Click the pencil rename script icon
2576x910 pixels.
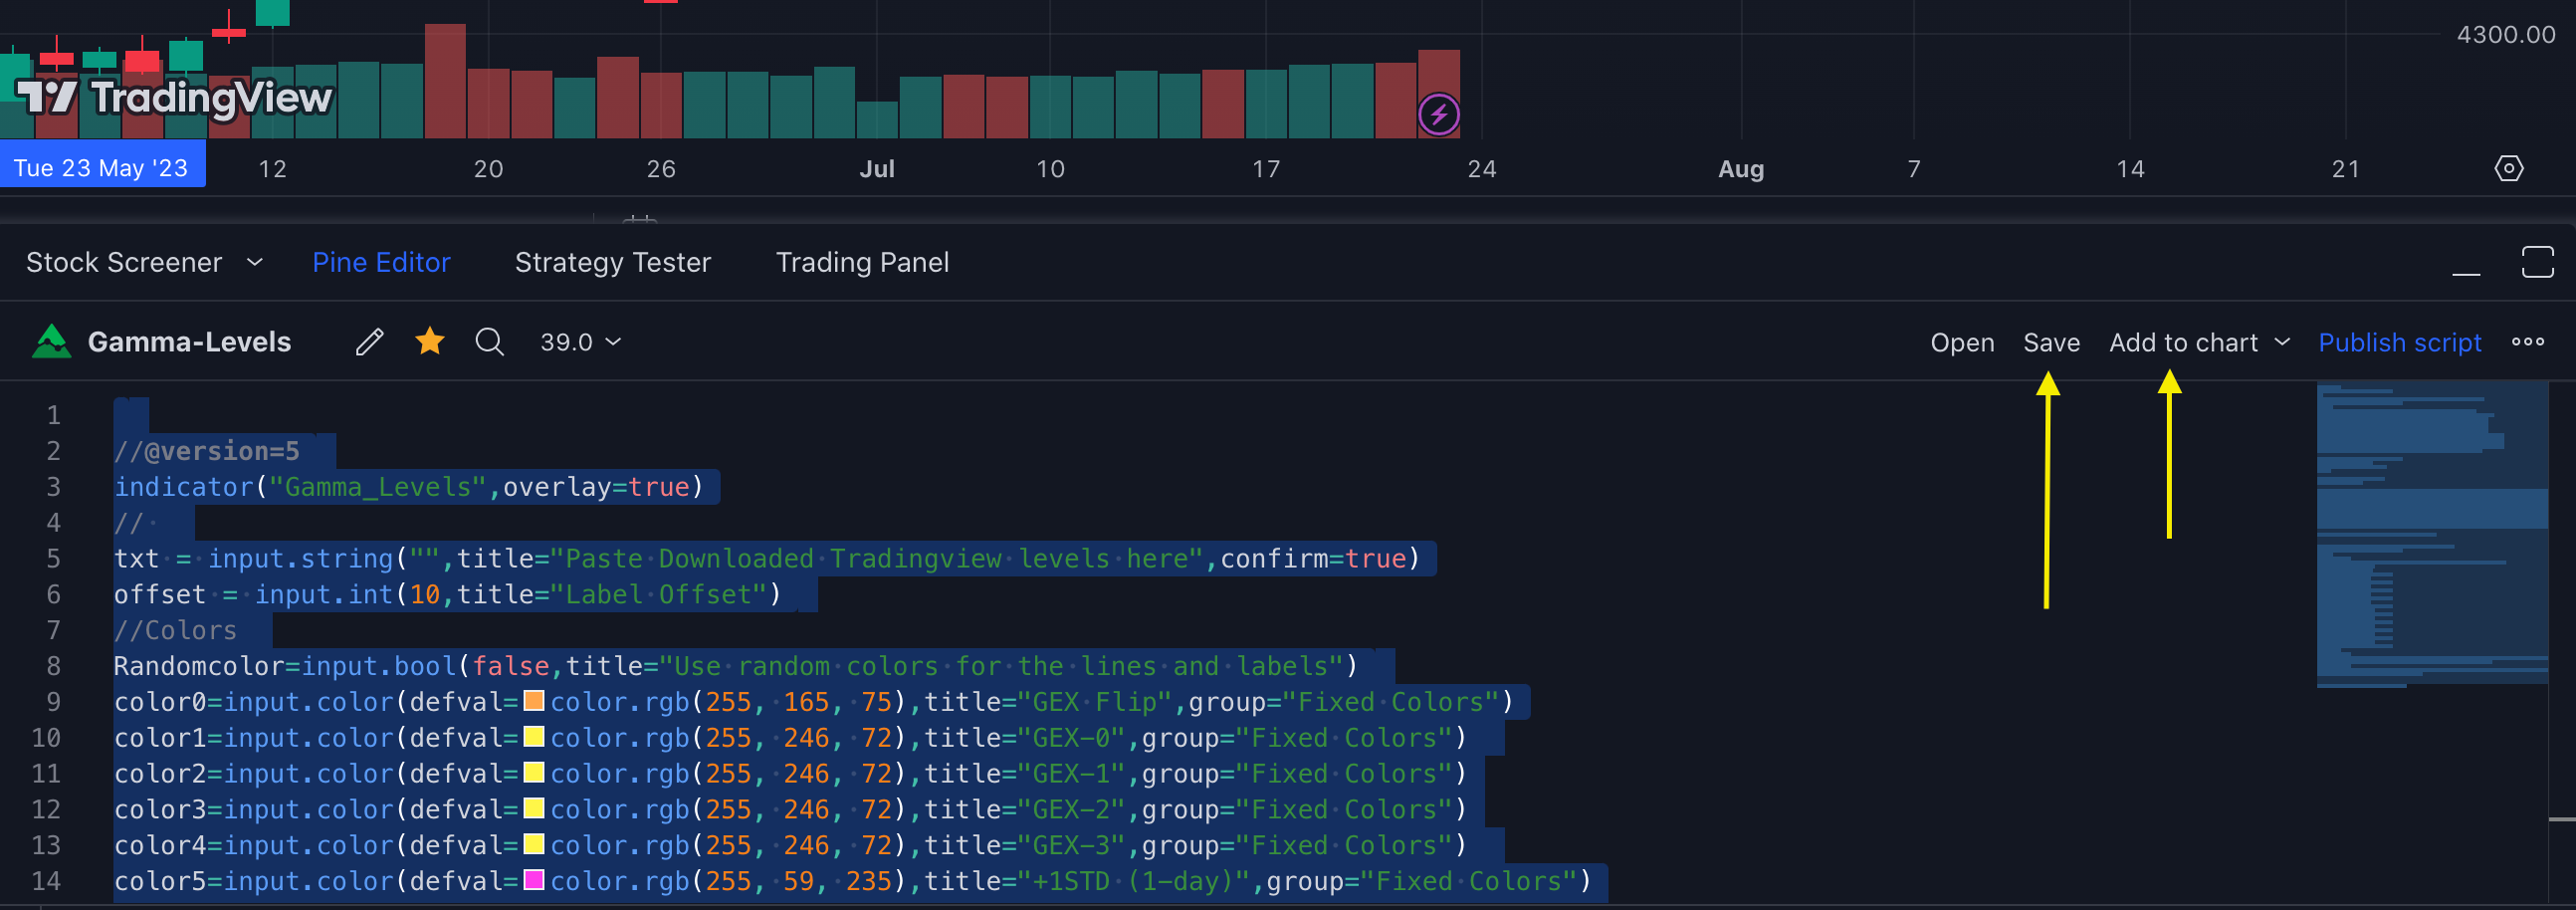pyautogui.click(x=369, y=342)
